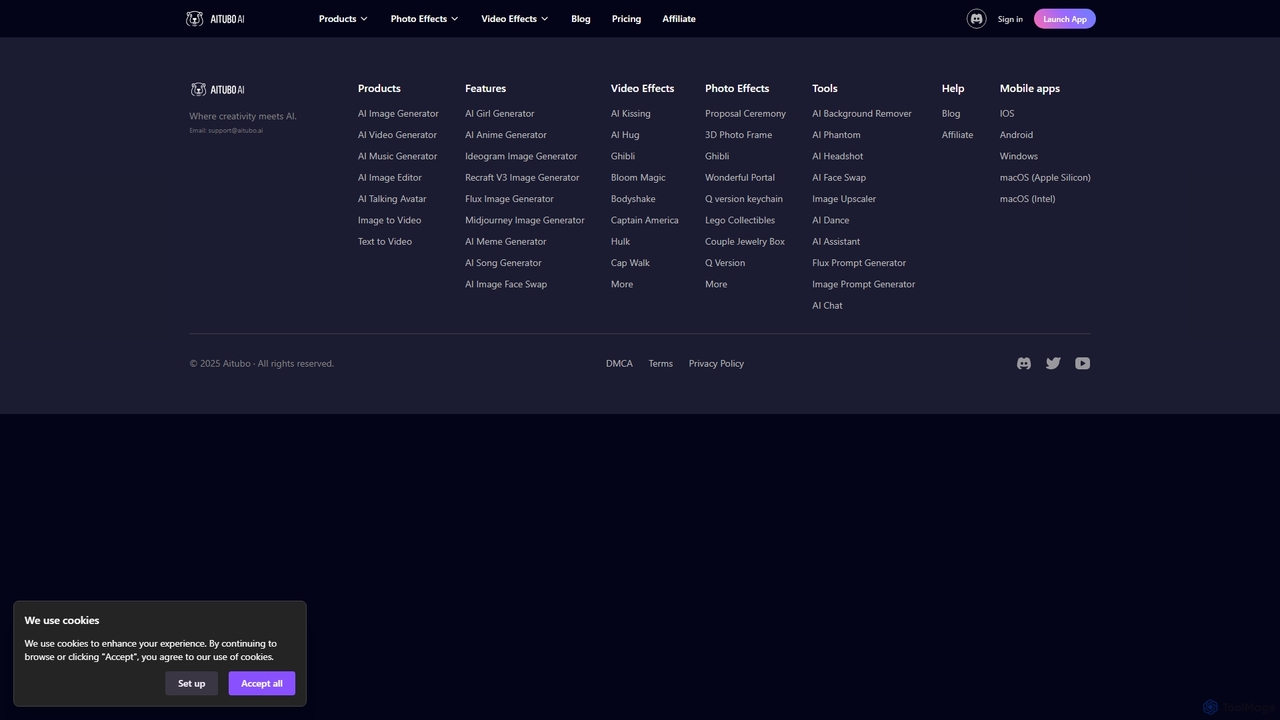Open AI Image Generator footer link
This screenshot has width=1280, height=720.
[x=398, y=114]
